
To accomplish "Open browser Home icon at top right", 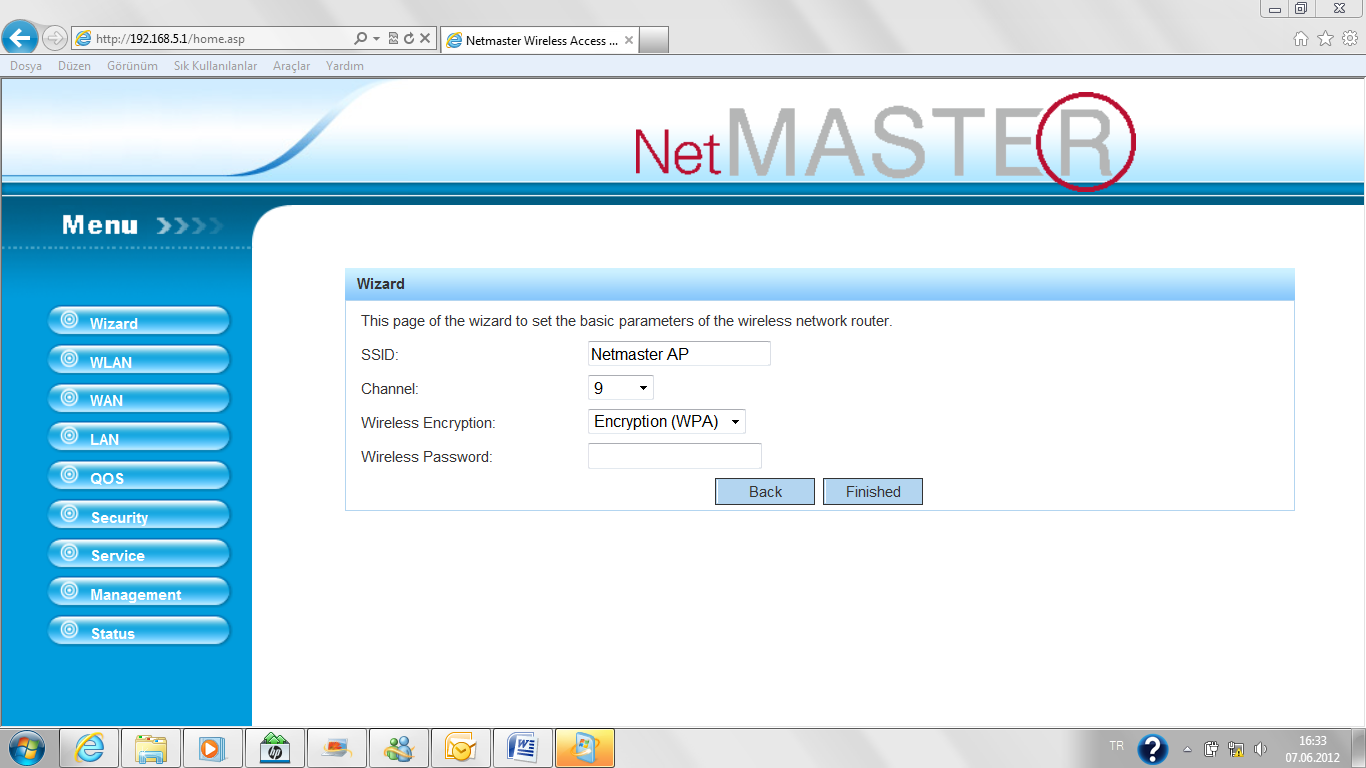I will [x=1301, y=38].
